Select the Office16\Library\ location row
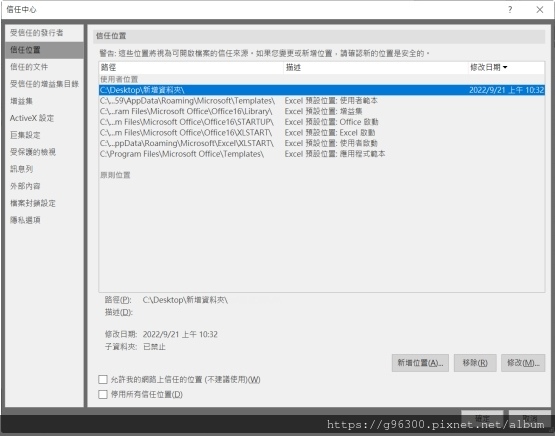 [322, 111]
